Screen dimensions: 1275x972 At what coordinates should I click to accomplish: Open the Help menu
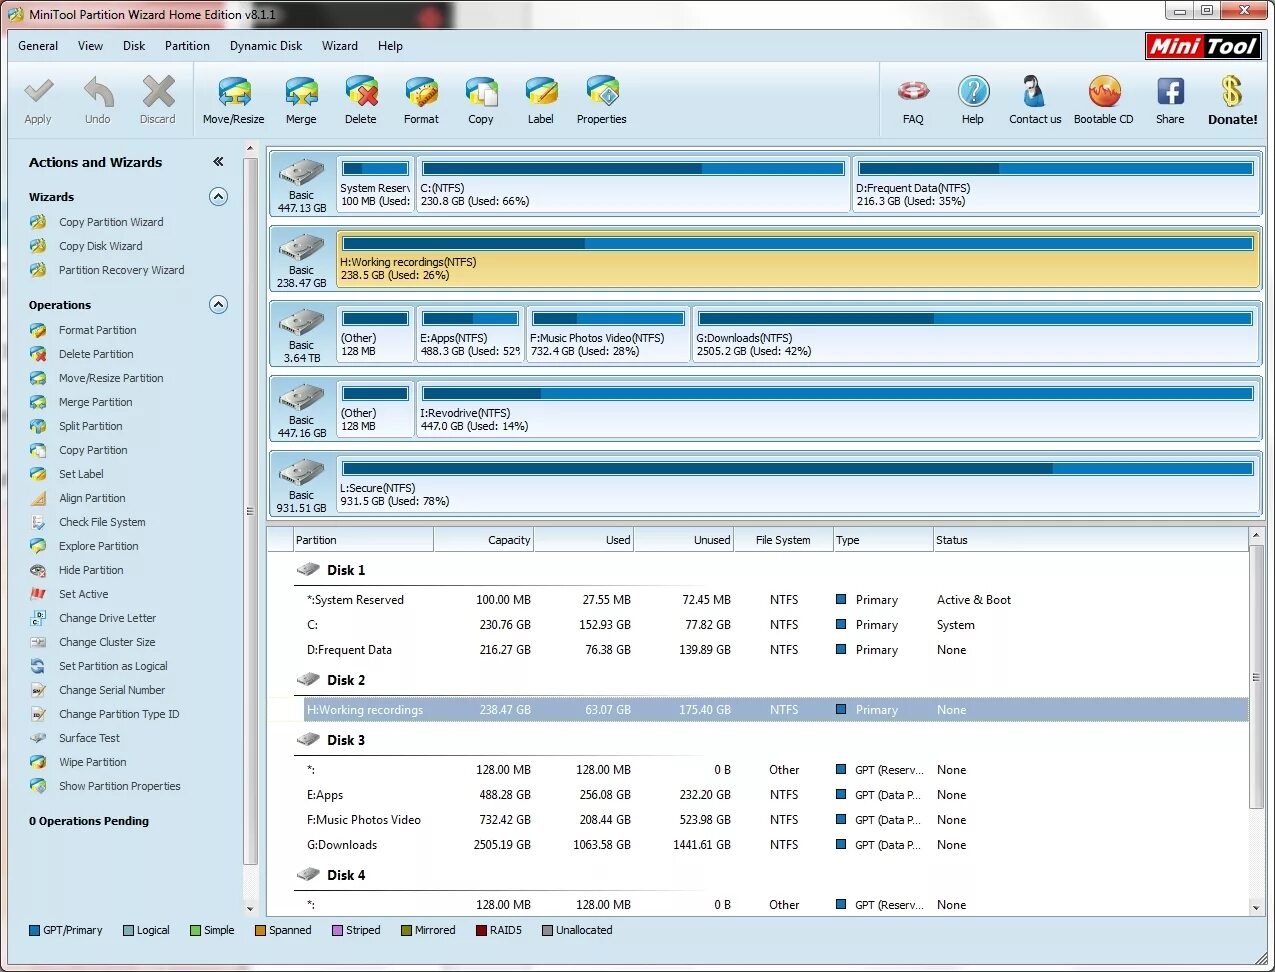390,46
